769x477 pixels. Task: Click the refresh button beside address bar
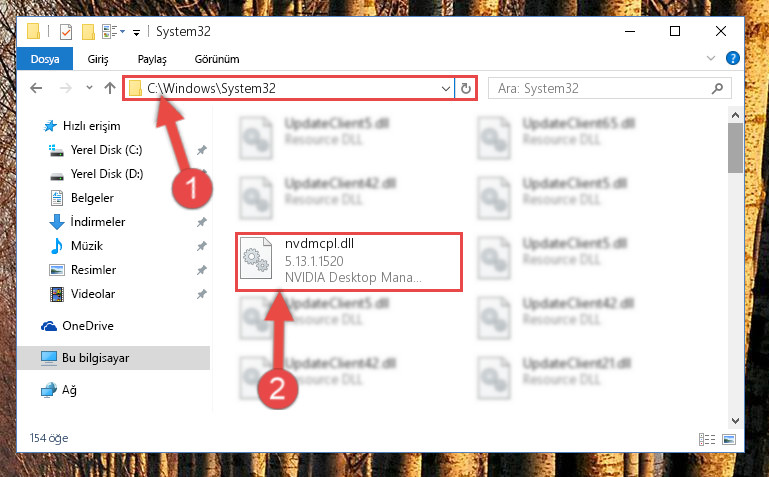pos(465,89)
